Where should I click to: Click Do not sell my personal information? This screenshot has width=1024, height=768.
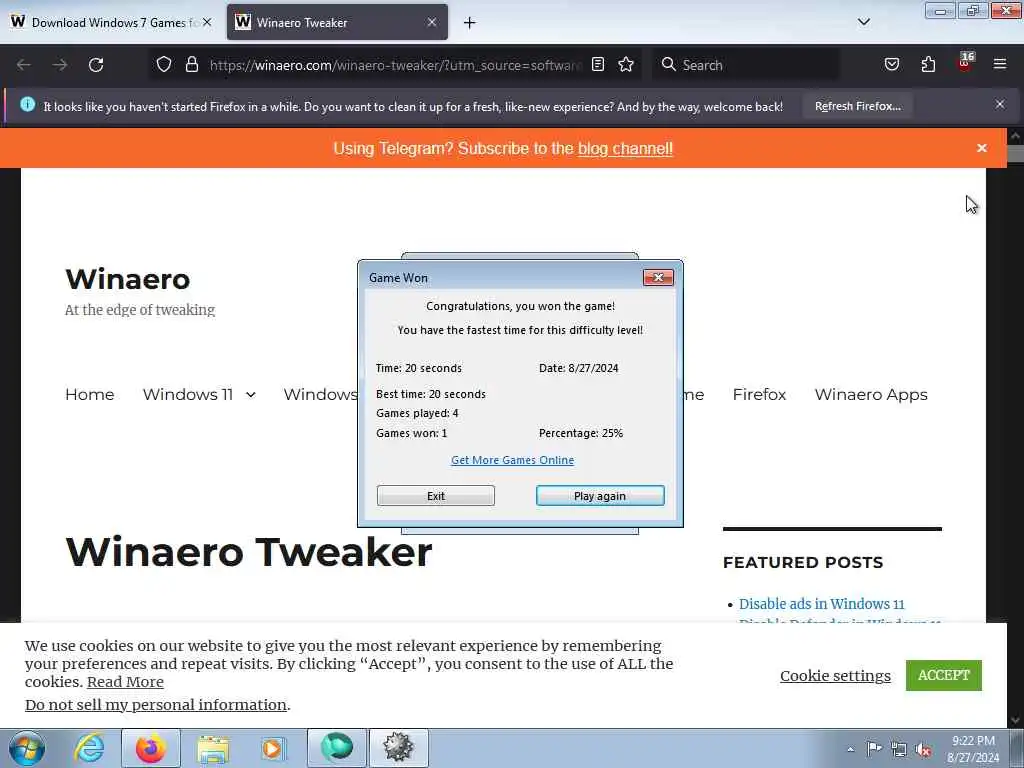(155, 705)
